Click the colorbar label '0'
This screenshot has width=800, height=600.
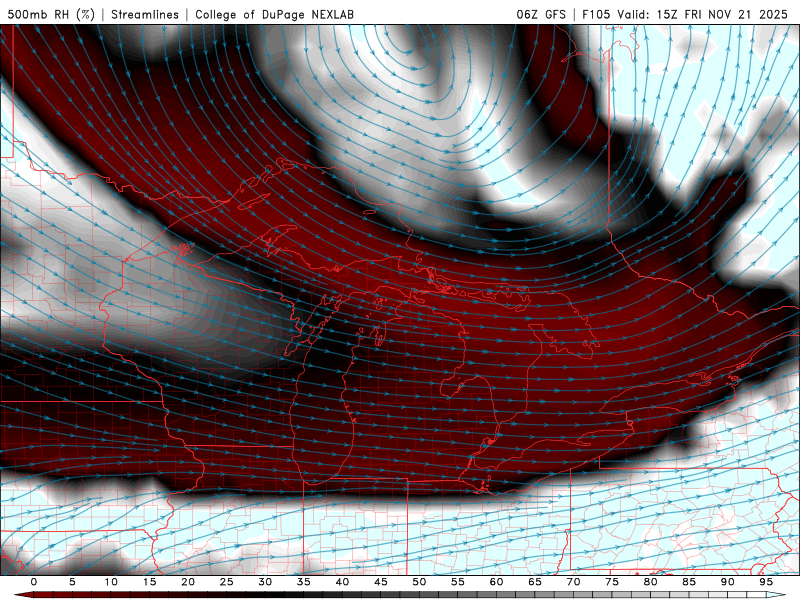[x=34, y=582]
